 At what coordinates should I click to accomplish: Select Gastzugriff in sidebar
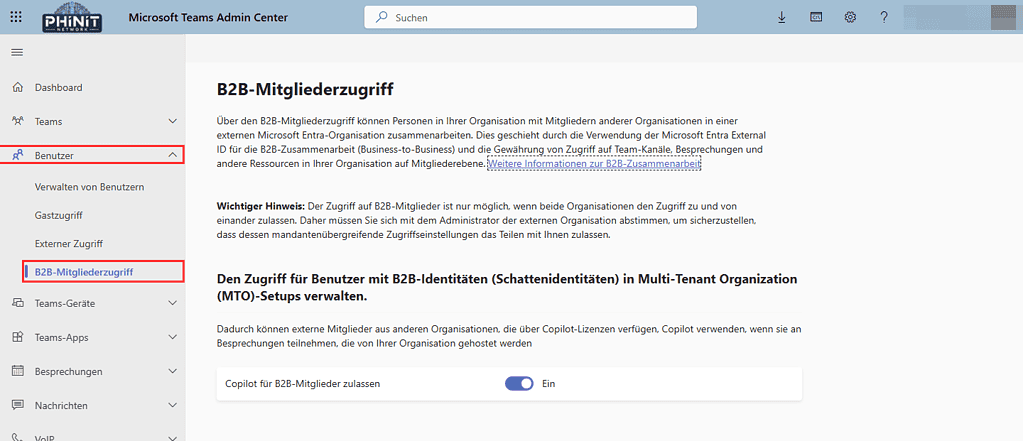coord(58,215)
